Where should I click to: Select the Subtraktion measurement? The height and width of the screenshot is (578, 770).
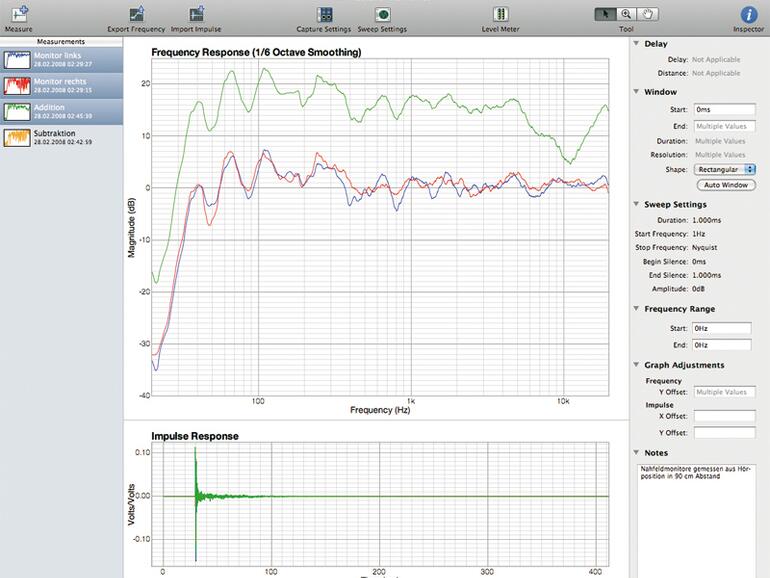(x=62, y=137)
